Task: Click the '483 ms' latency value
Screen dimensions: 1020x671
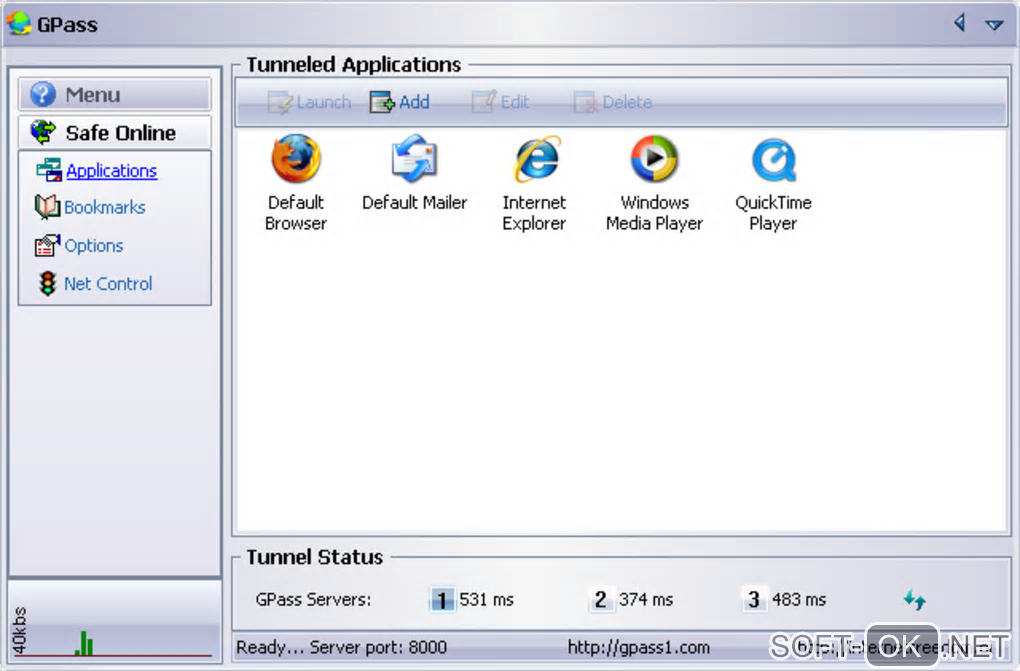Action: click(x=799, y=599)
